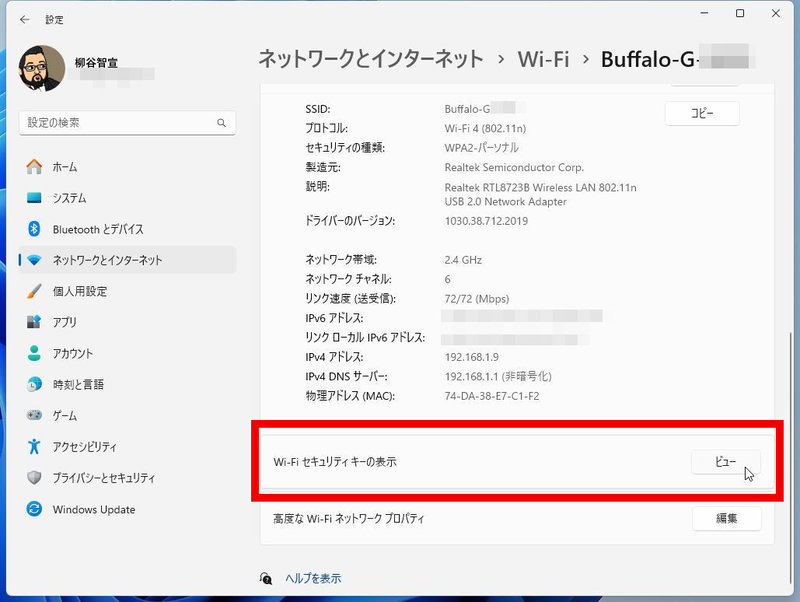Select the MAC address 74-DA-38-E7-C1-F2

(492, 396)
